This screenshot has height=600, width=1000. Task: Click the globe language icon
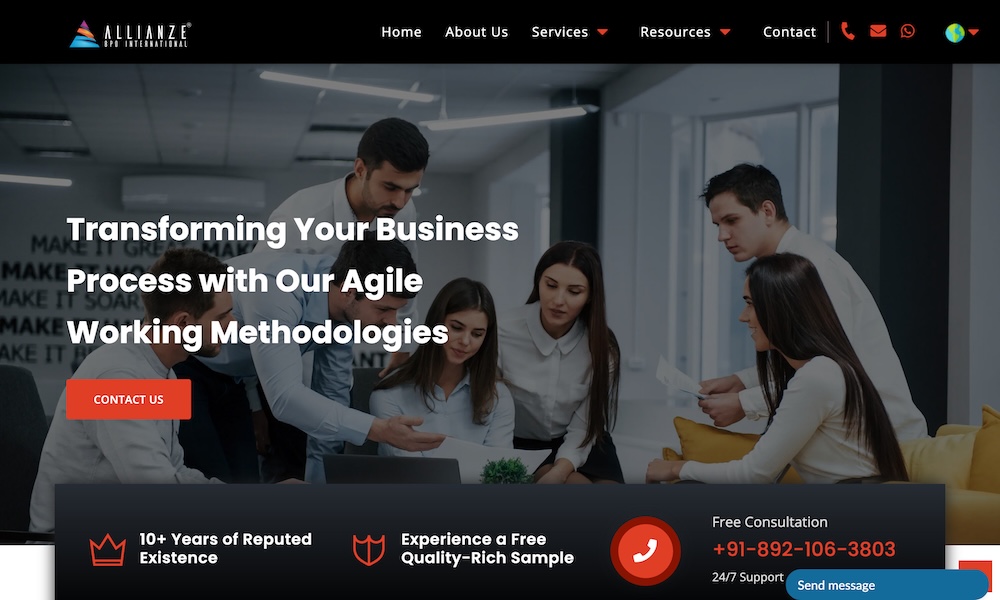pos(955,33)
